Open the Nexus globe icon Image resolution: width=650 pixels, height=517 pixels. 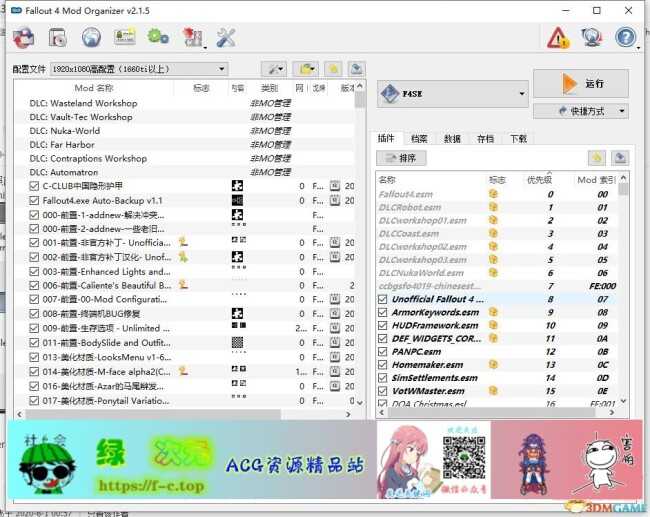point(91,38)
